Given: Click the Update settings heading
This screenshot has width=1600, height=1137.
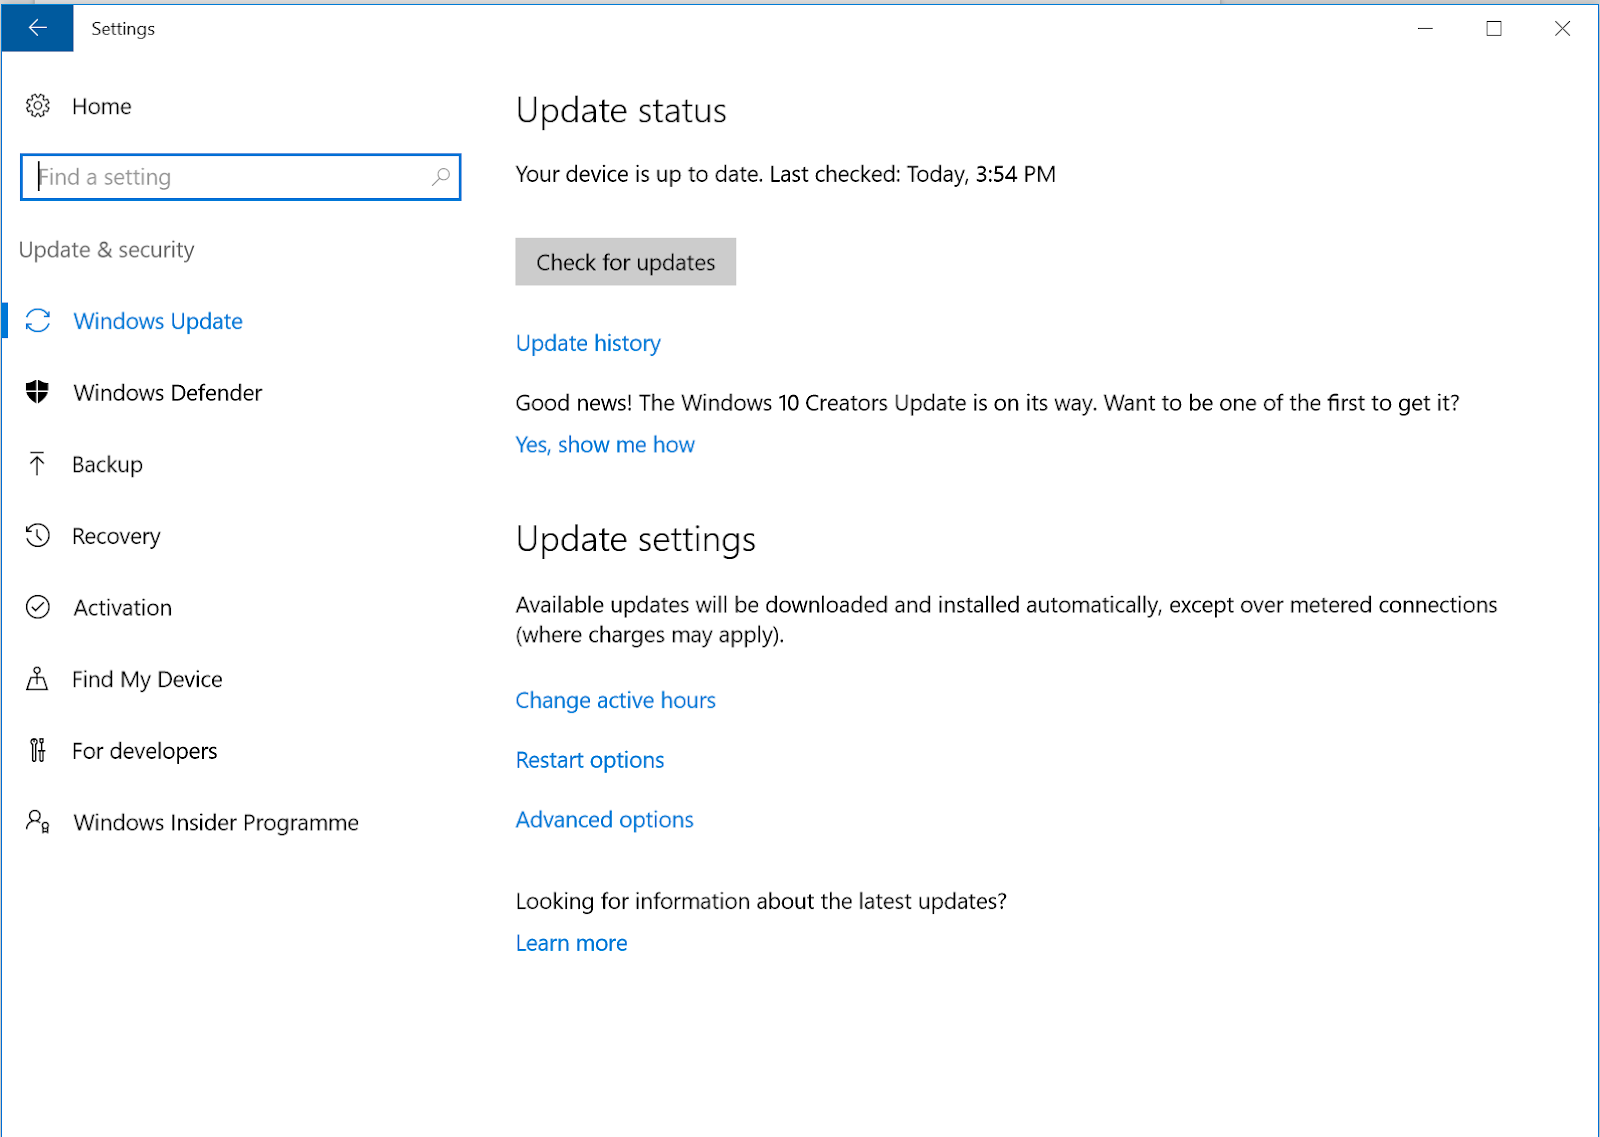Looking at the screenshot, I should tap(636, 539).
